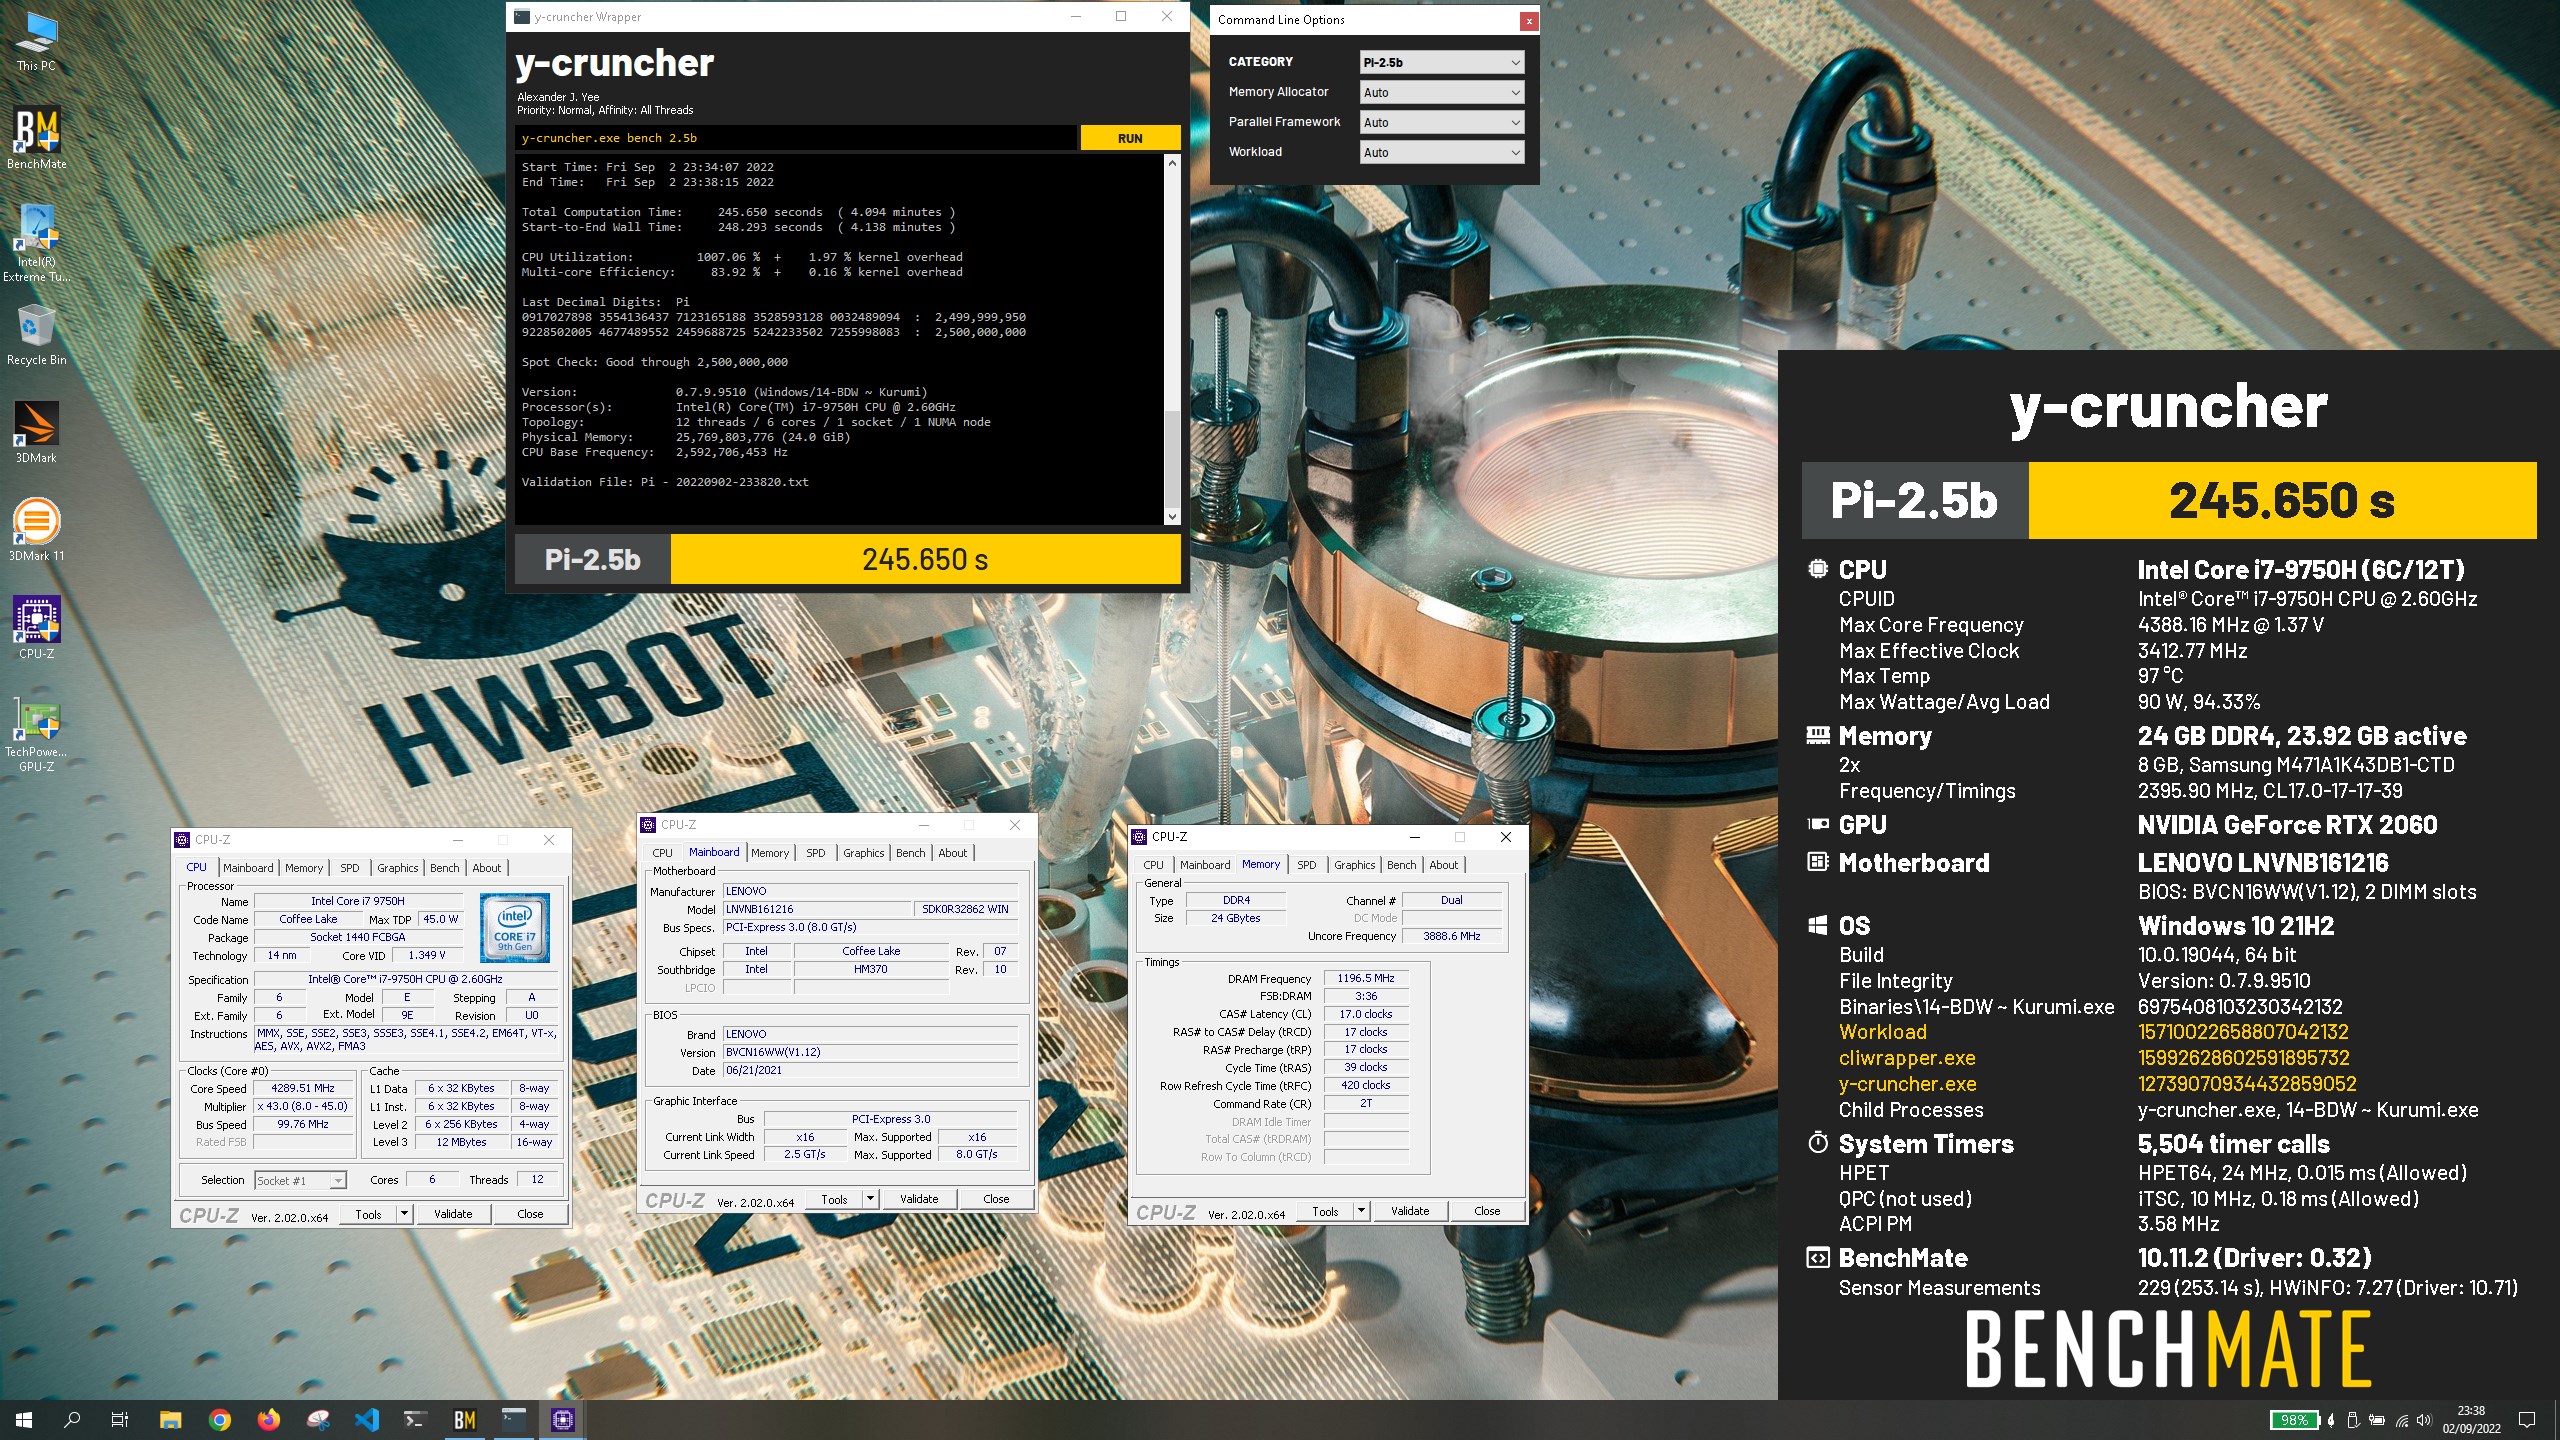Open the Tools dropdown arrow in the CPU tab window
The image size is (2560, 1440).
[x=405, y=1214]
